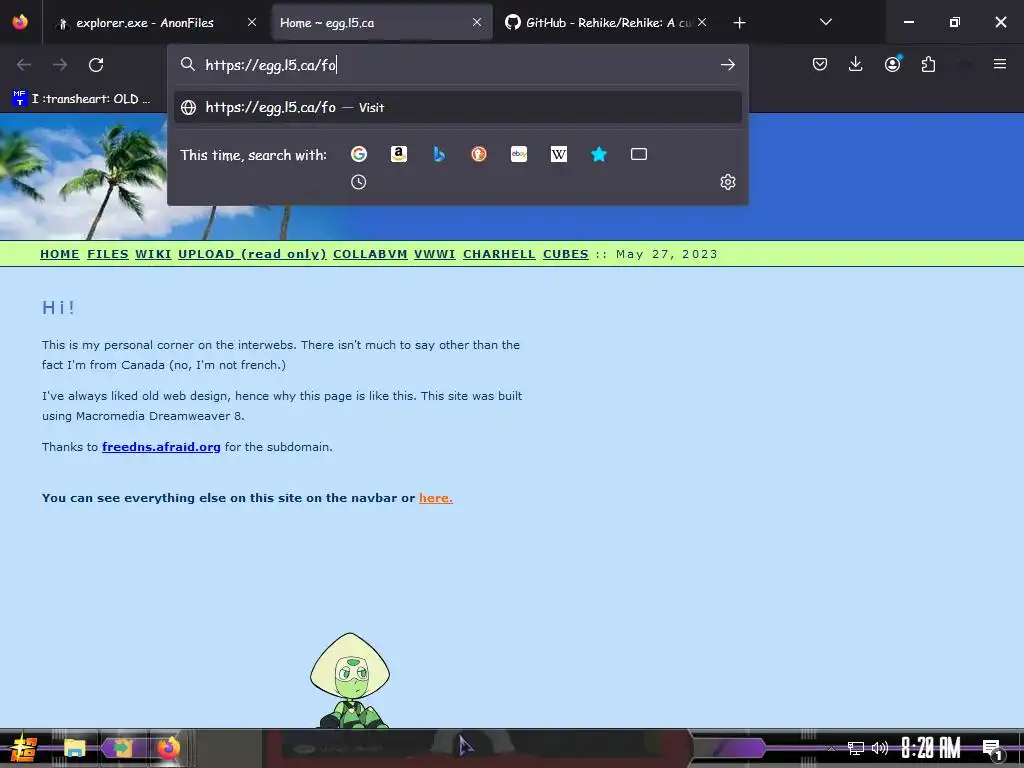Viewport: 1024px width, 768px height.
Task: Expand the list all tabs chevron
Action: tap(825, 22)
